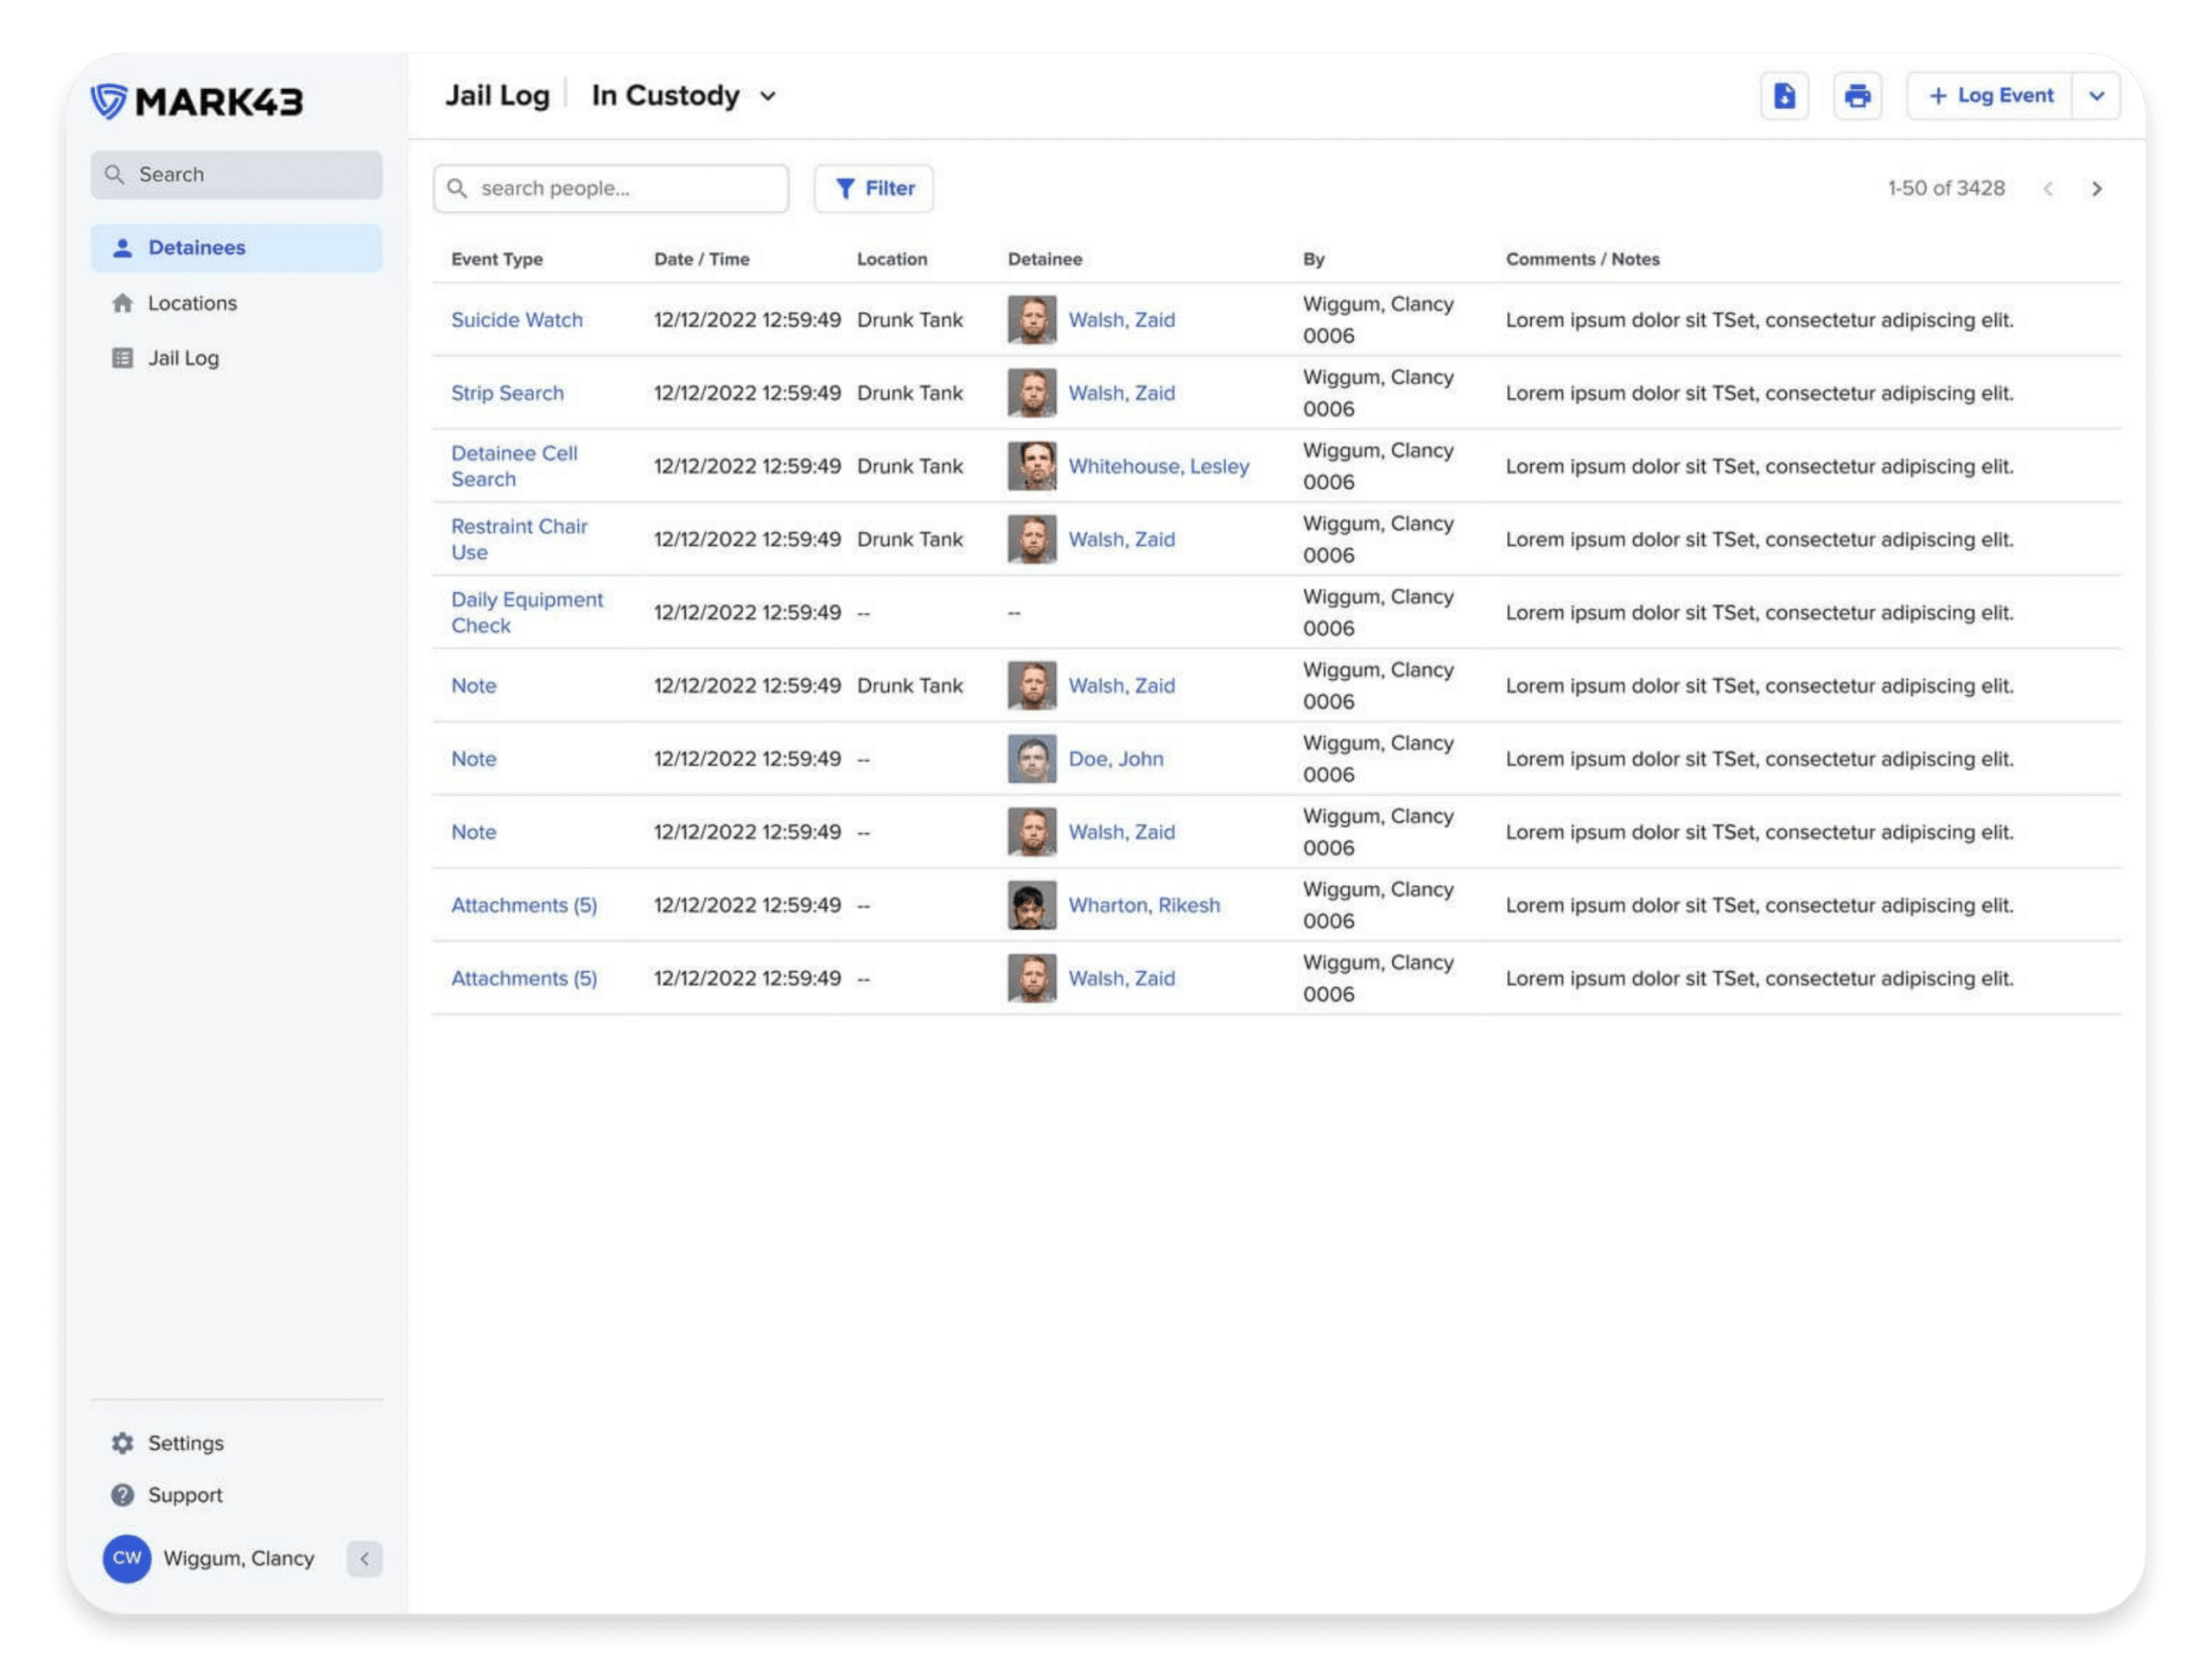Expand the Log Event dropdown arrow
Image resolution: width=2212 pixels, height=1667 pixels.
click(2096, 96)
